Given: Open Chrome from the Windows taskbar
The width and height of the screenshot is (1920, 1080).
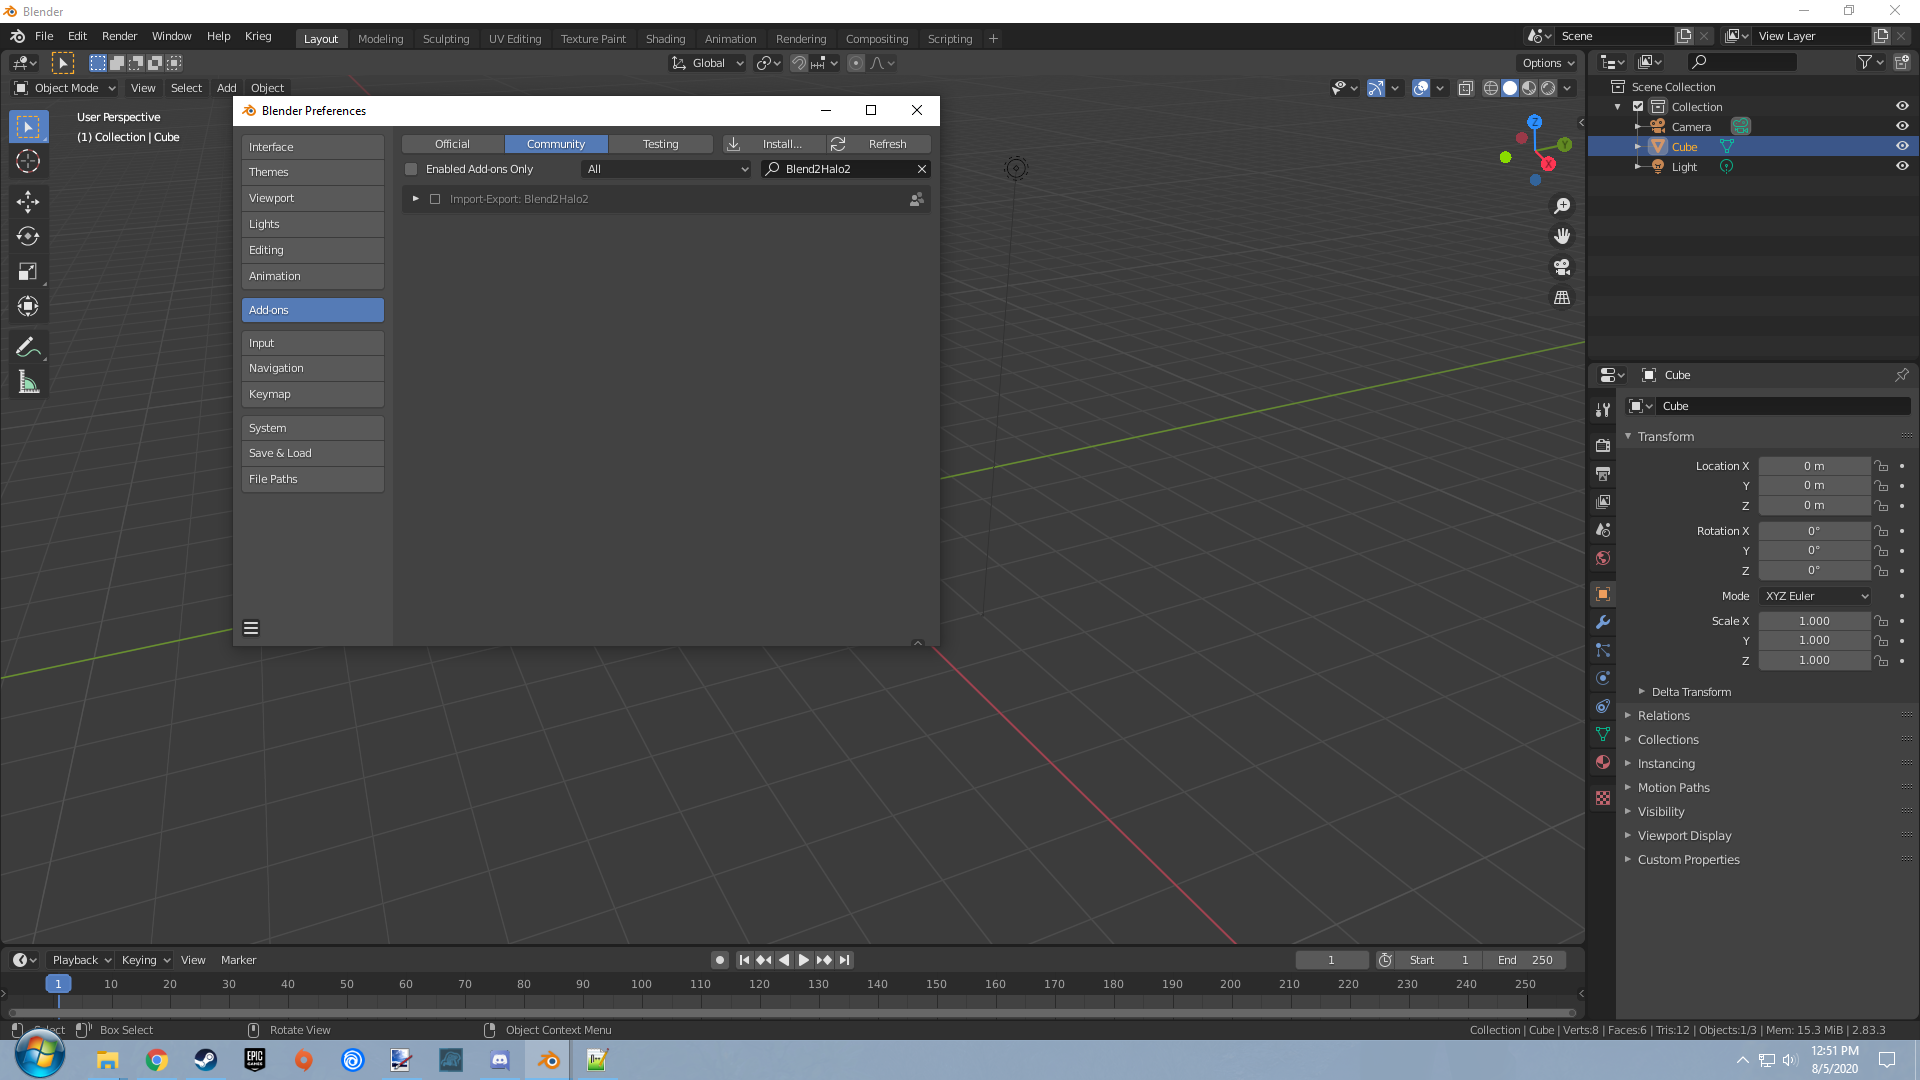Looking at the screenshot, I should click(x=156, y=1060).
